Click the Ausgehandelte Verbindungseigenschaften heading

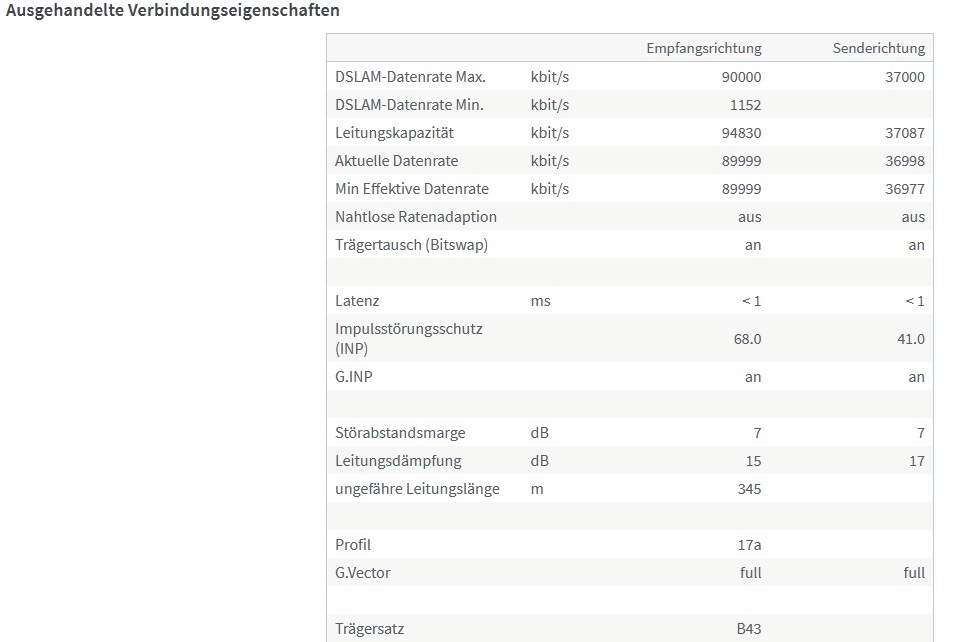point(172,10)
